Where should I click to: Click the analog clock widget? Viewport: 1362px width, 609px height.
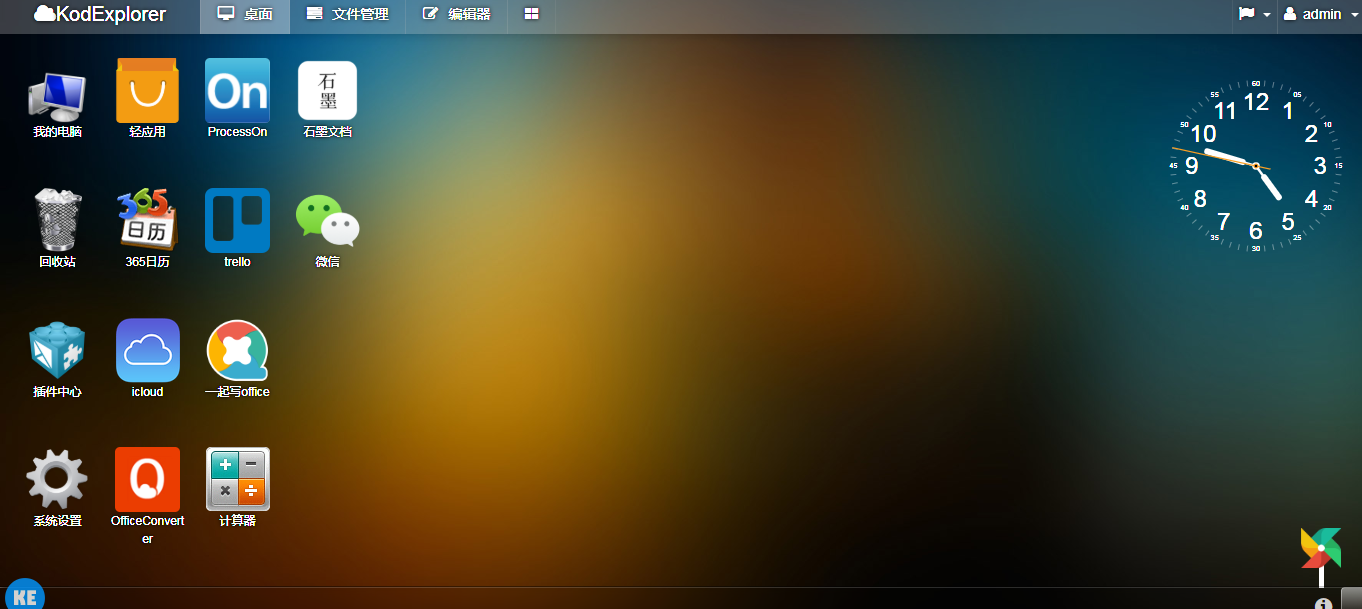point(1257,163)
